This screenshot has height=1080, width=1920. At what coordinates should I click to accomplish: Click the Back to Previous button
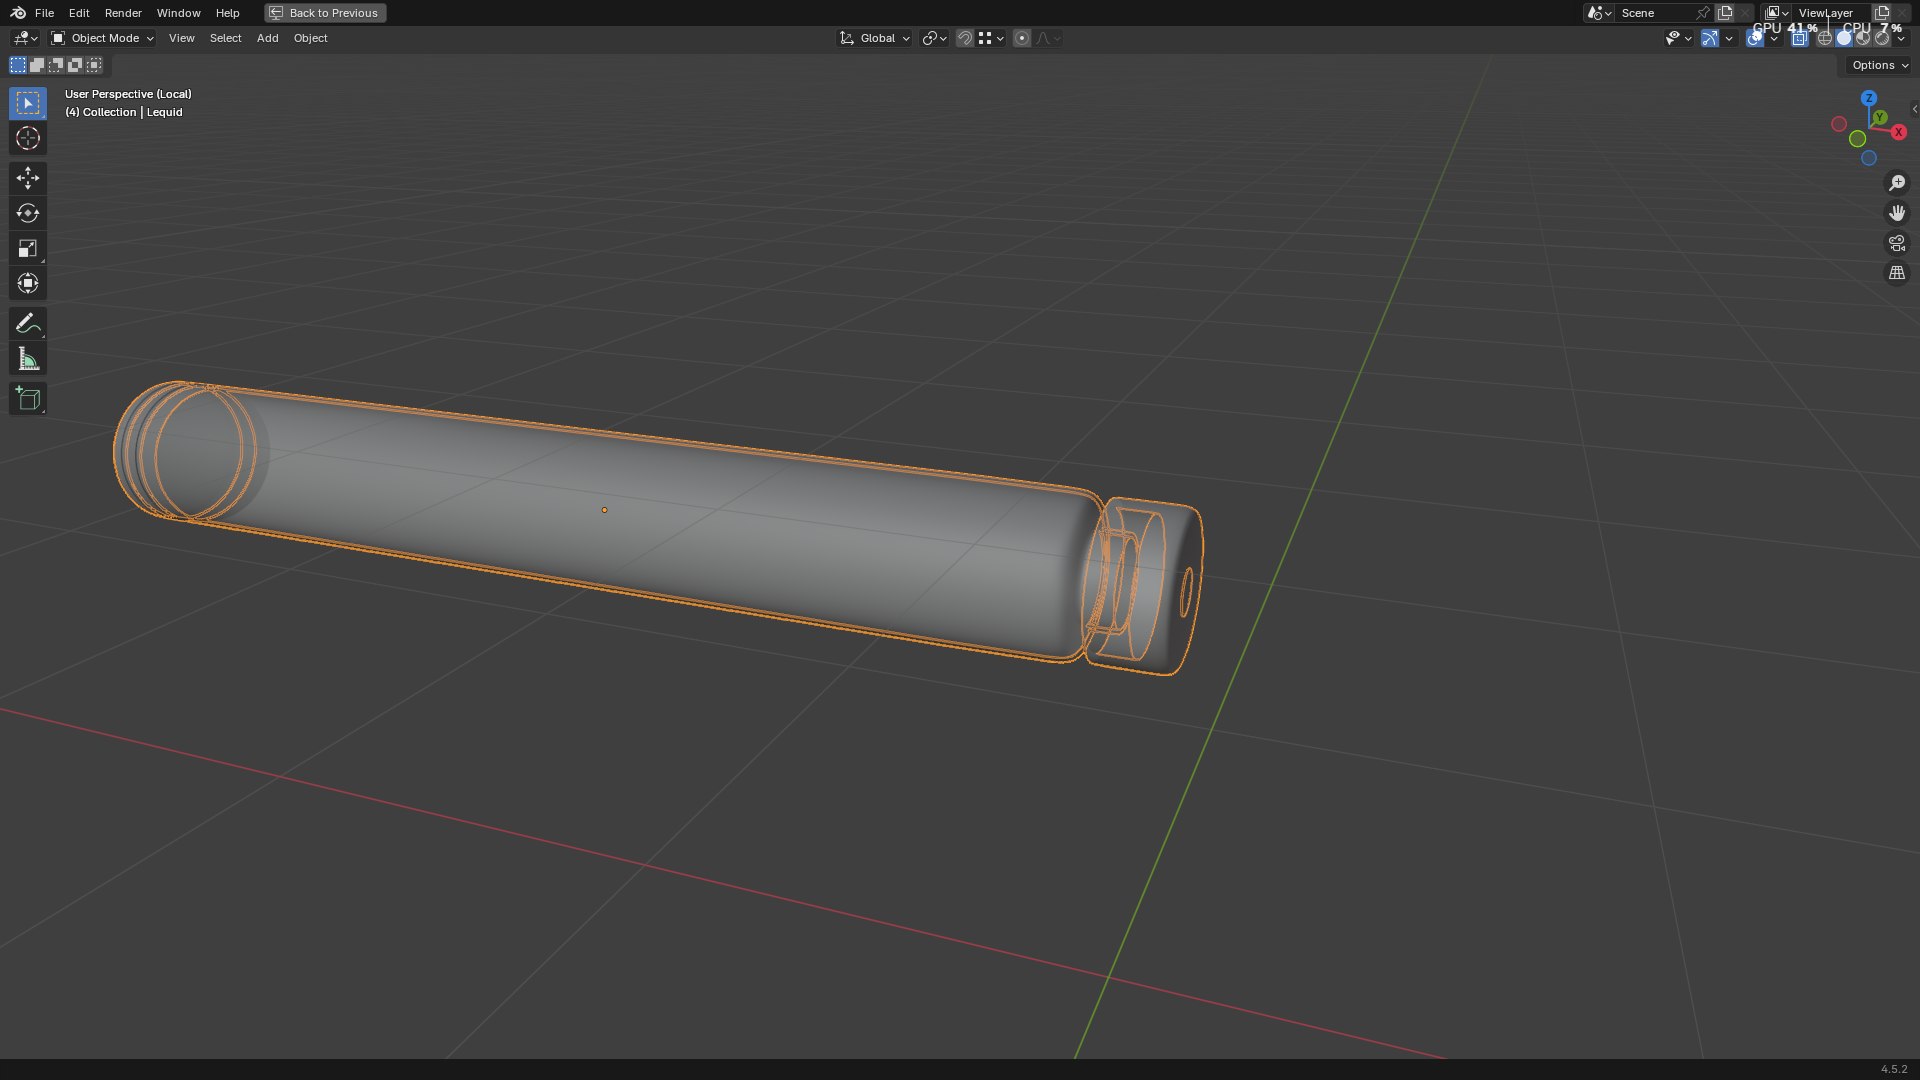[x=325, y=13]
